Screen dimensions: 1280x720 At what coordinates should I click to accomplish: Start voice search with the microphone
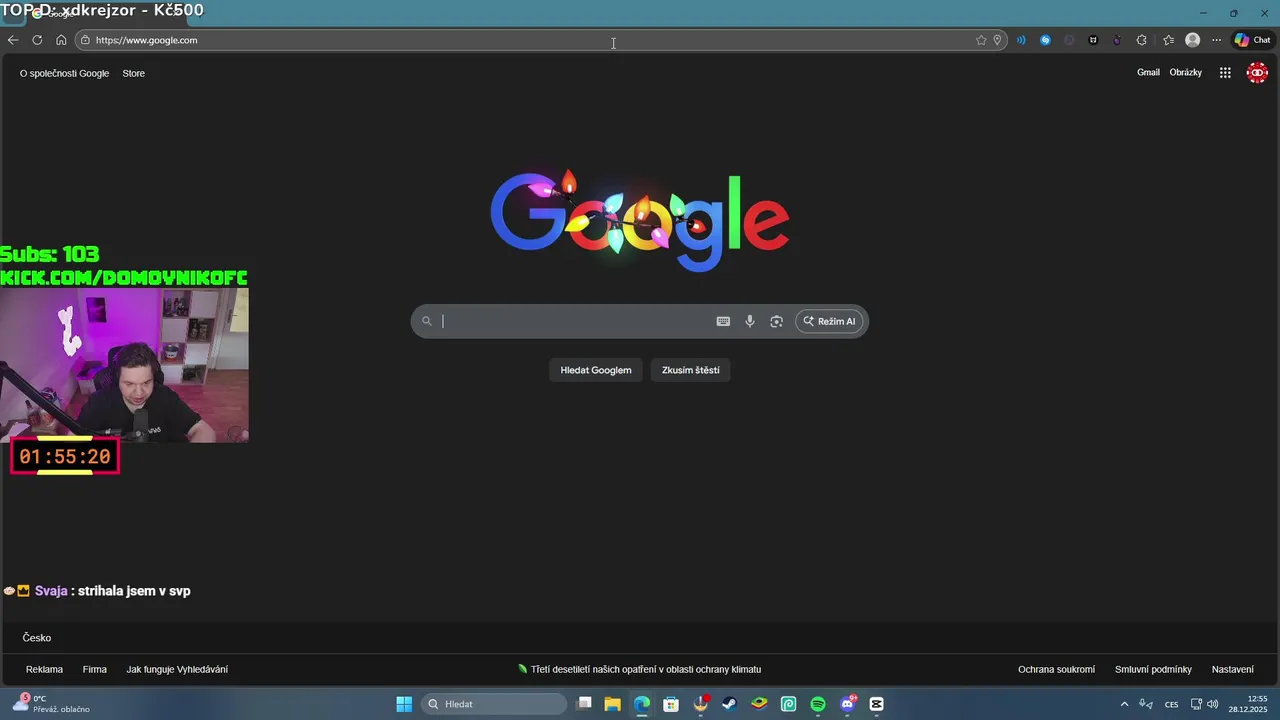(750, 321)
